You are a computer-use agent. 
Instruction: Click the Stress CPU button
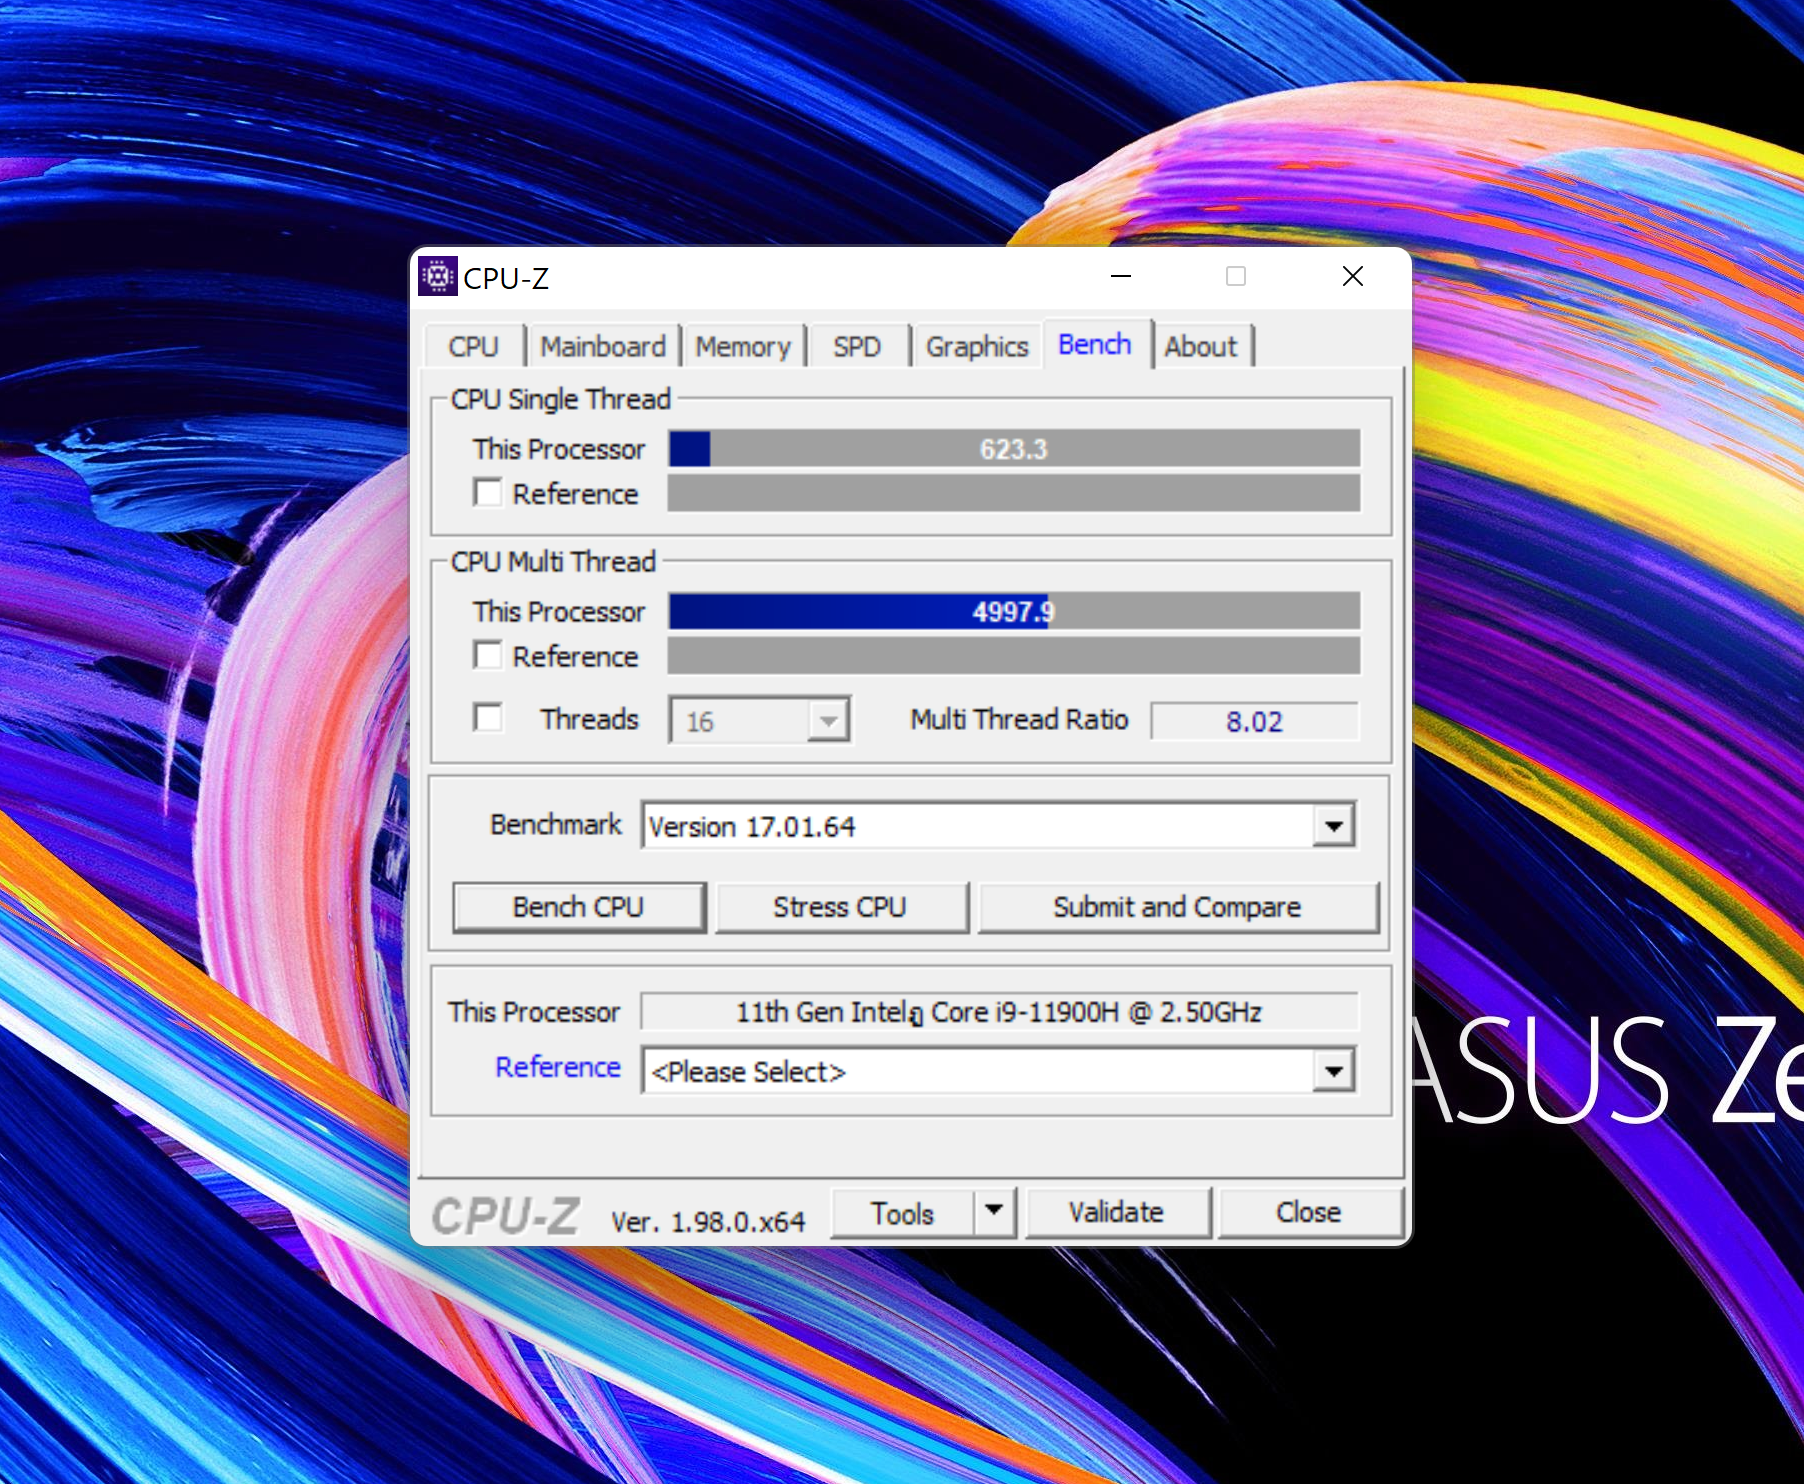pos(841,907)
